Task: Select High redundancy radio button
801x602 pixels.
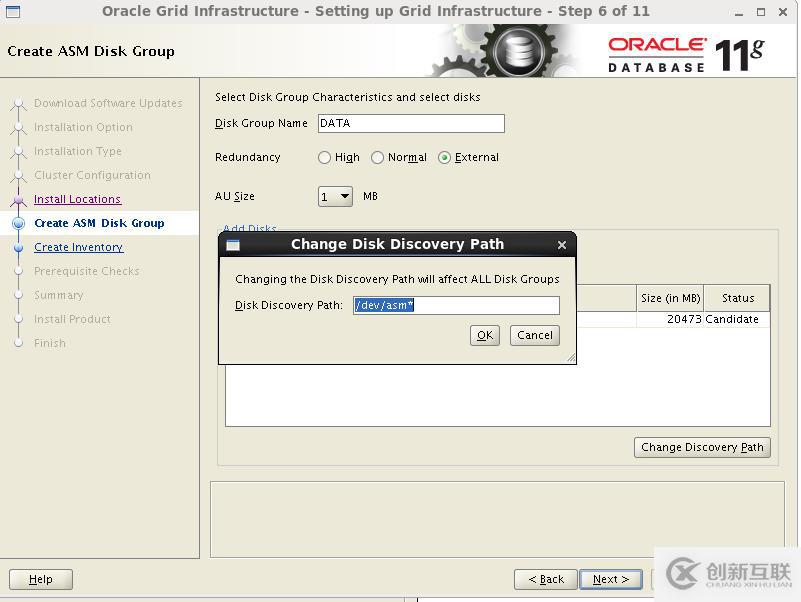Action: [324, 157]
